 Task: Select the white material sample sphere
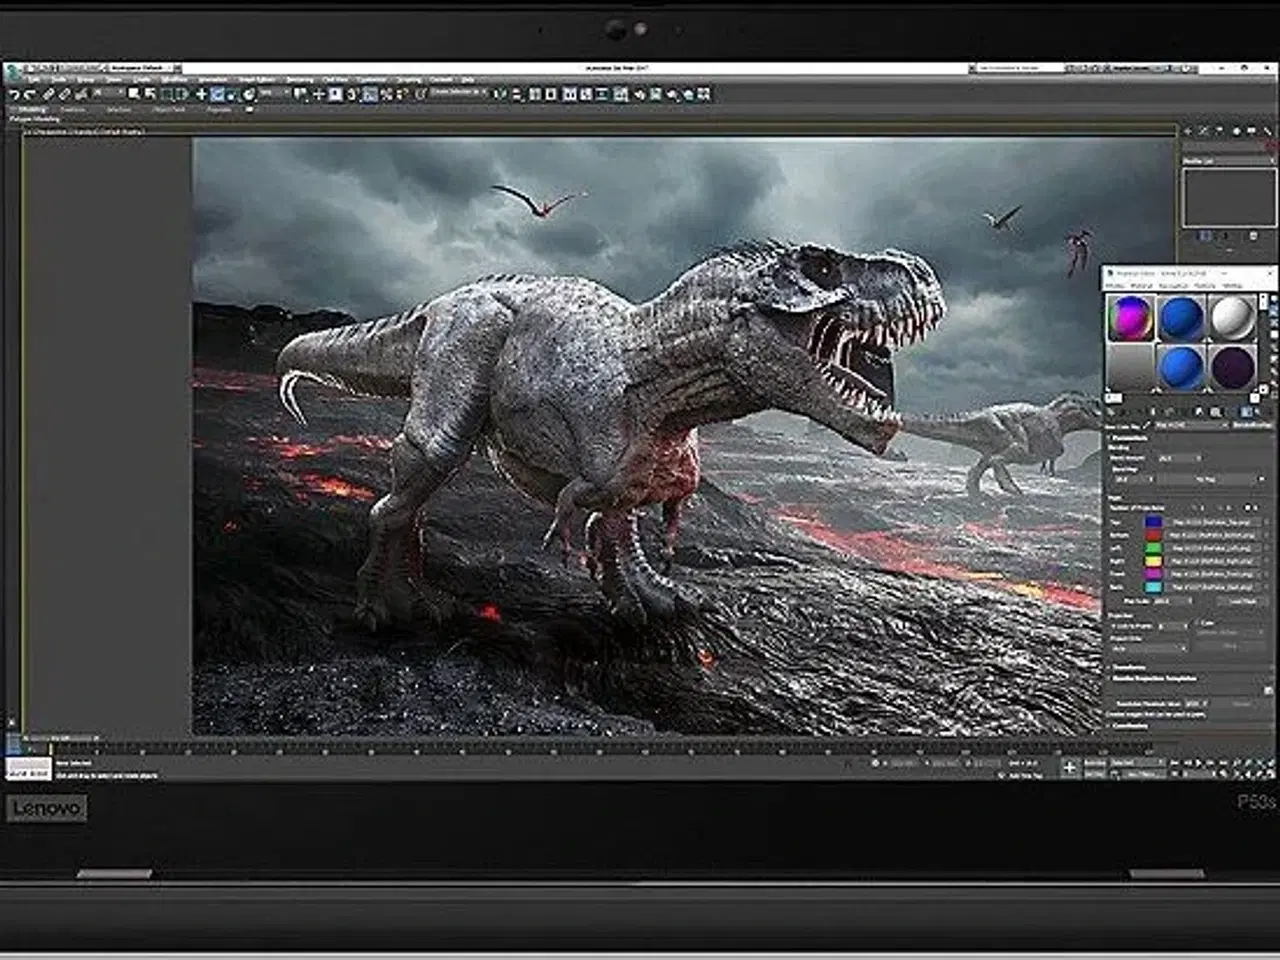(1232, 318)
